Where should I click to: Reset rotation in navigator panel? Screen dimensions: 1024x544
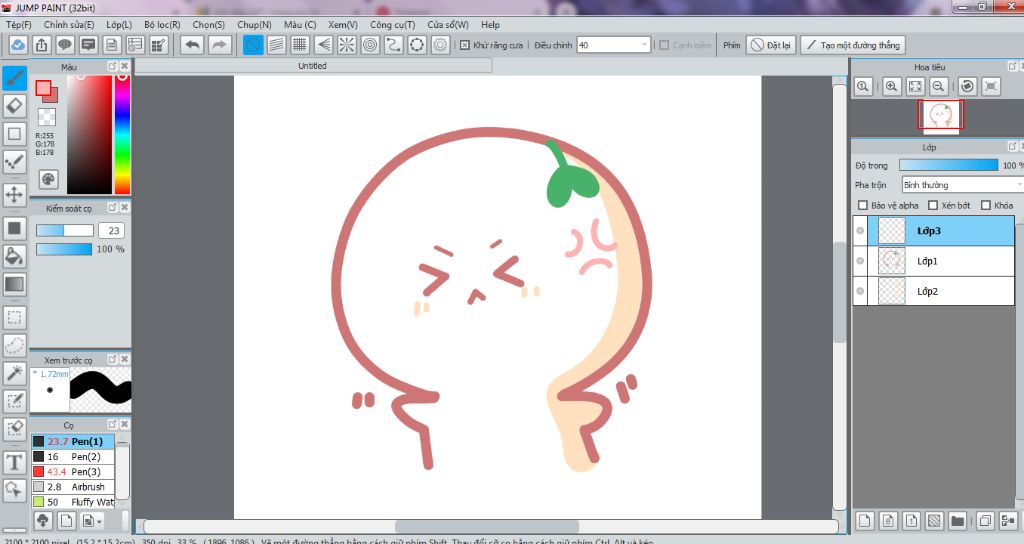coord(968,86)
